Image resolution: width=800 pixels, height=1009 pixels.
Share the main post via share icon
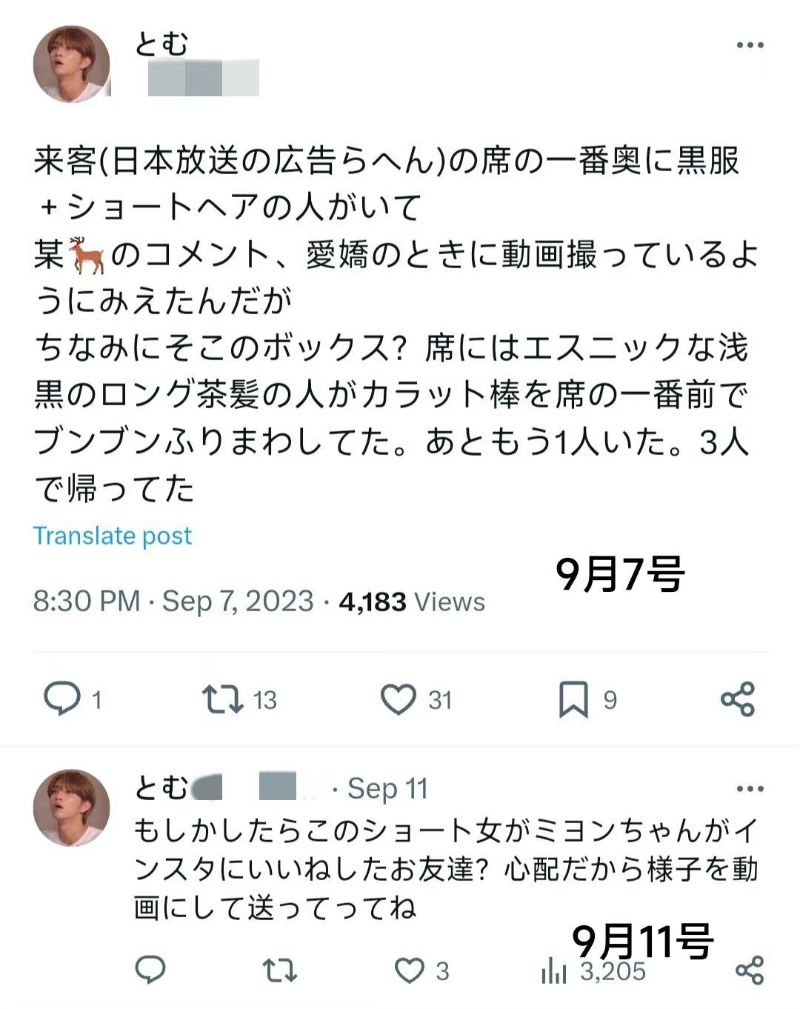coord(738,699)
